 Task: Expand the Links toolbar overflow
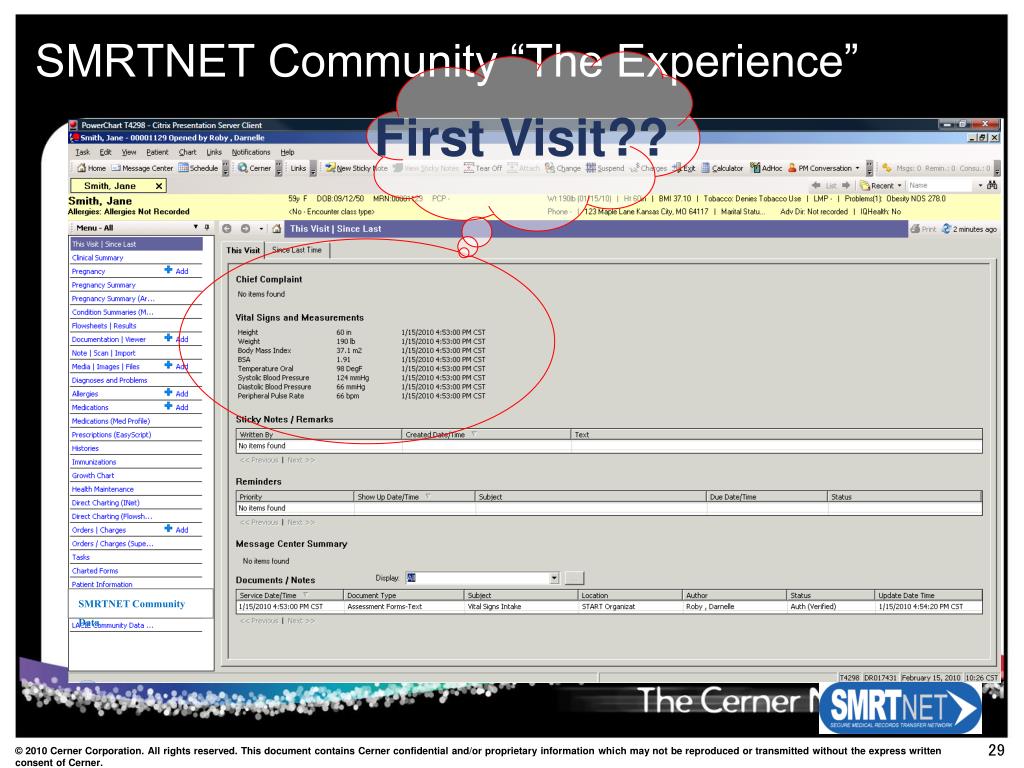pyautogui.click(x=313, y=168)
